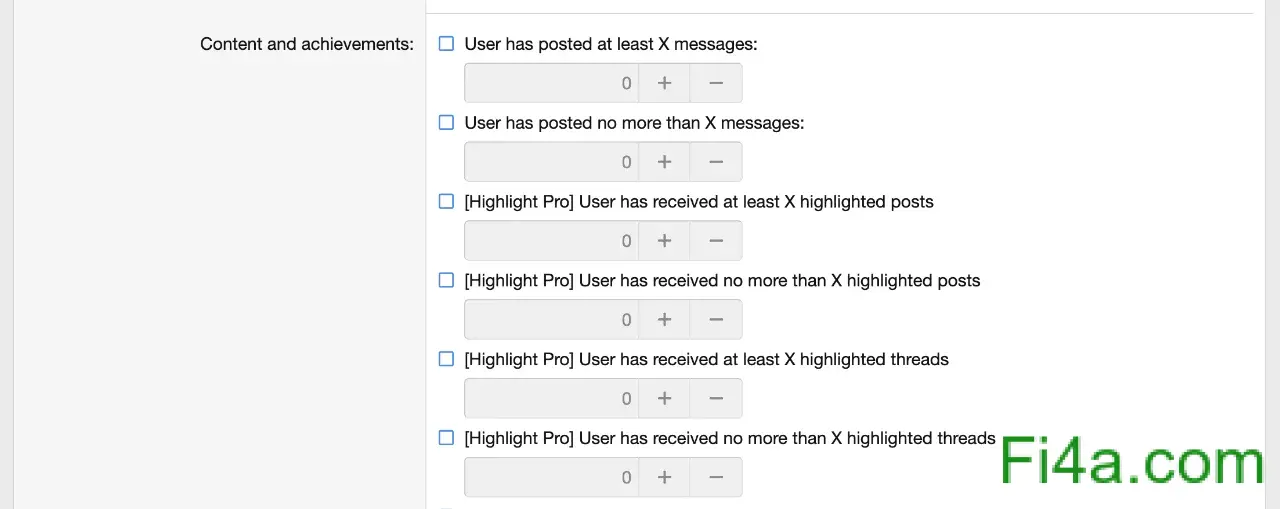
Task: Click minus icon for 'posted at least X messages'
Action: 716,83
